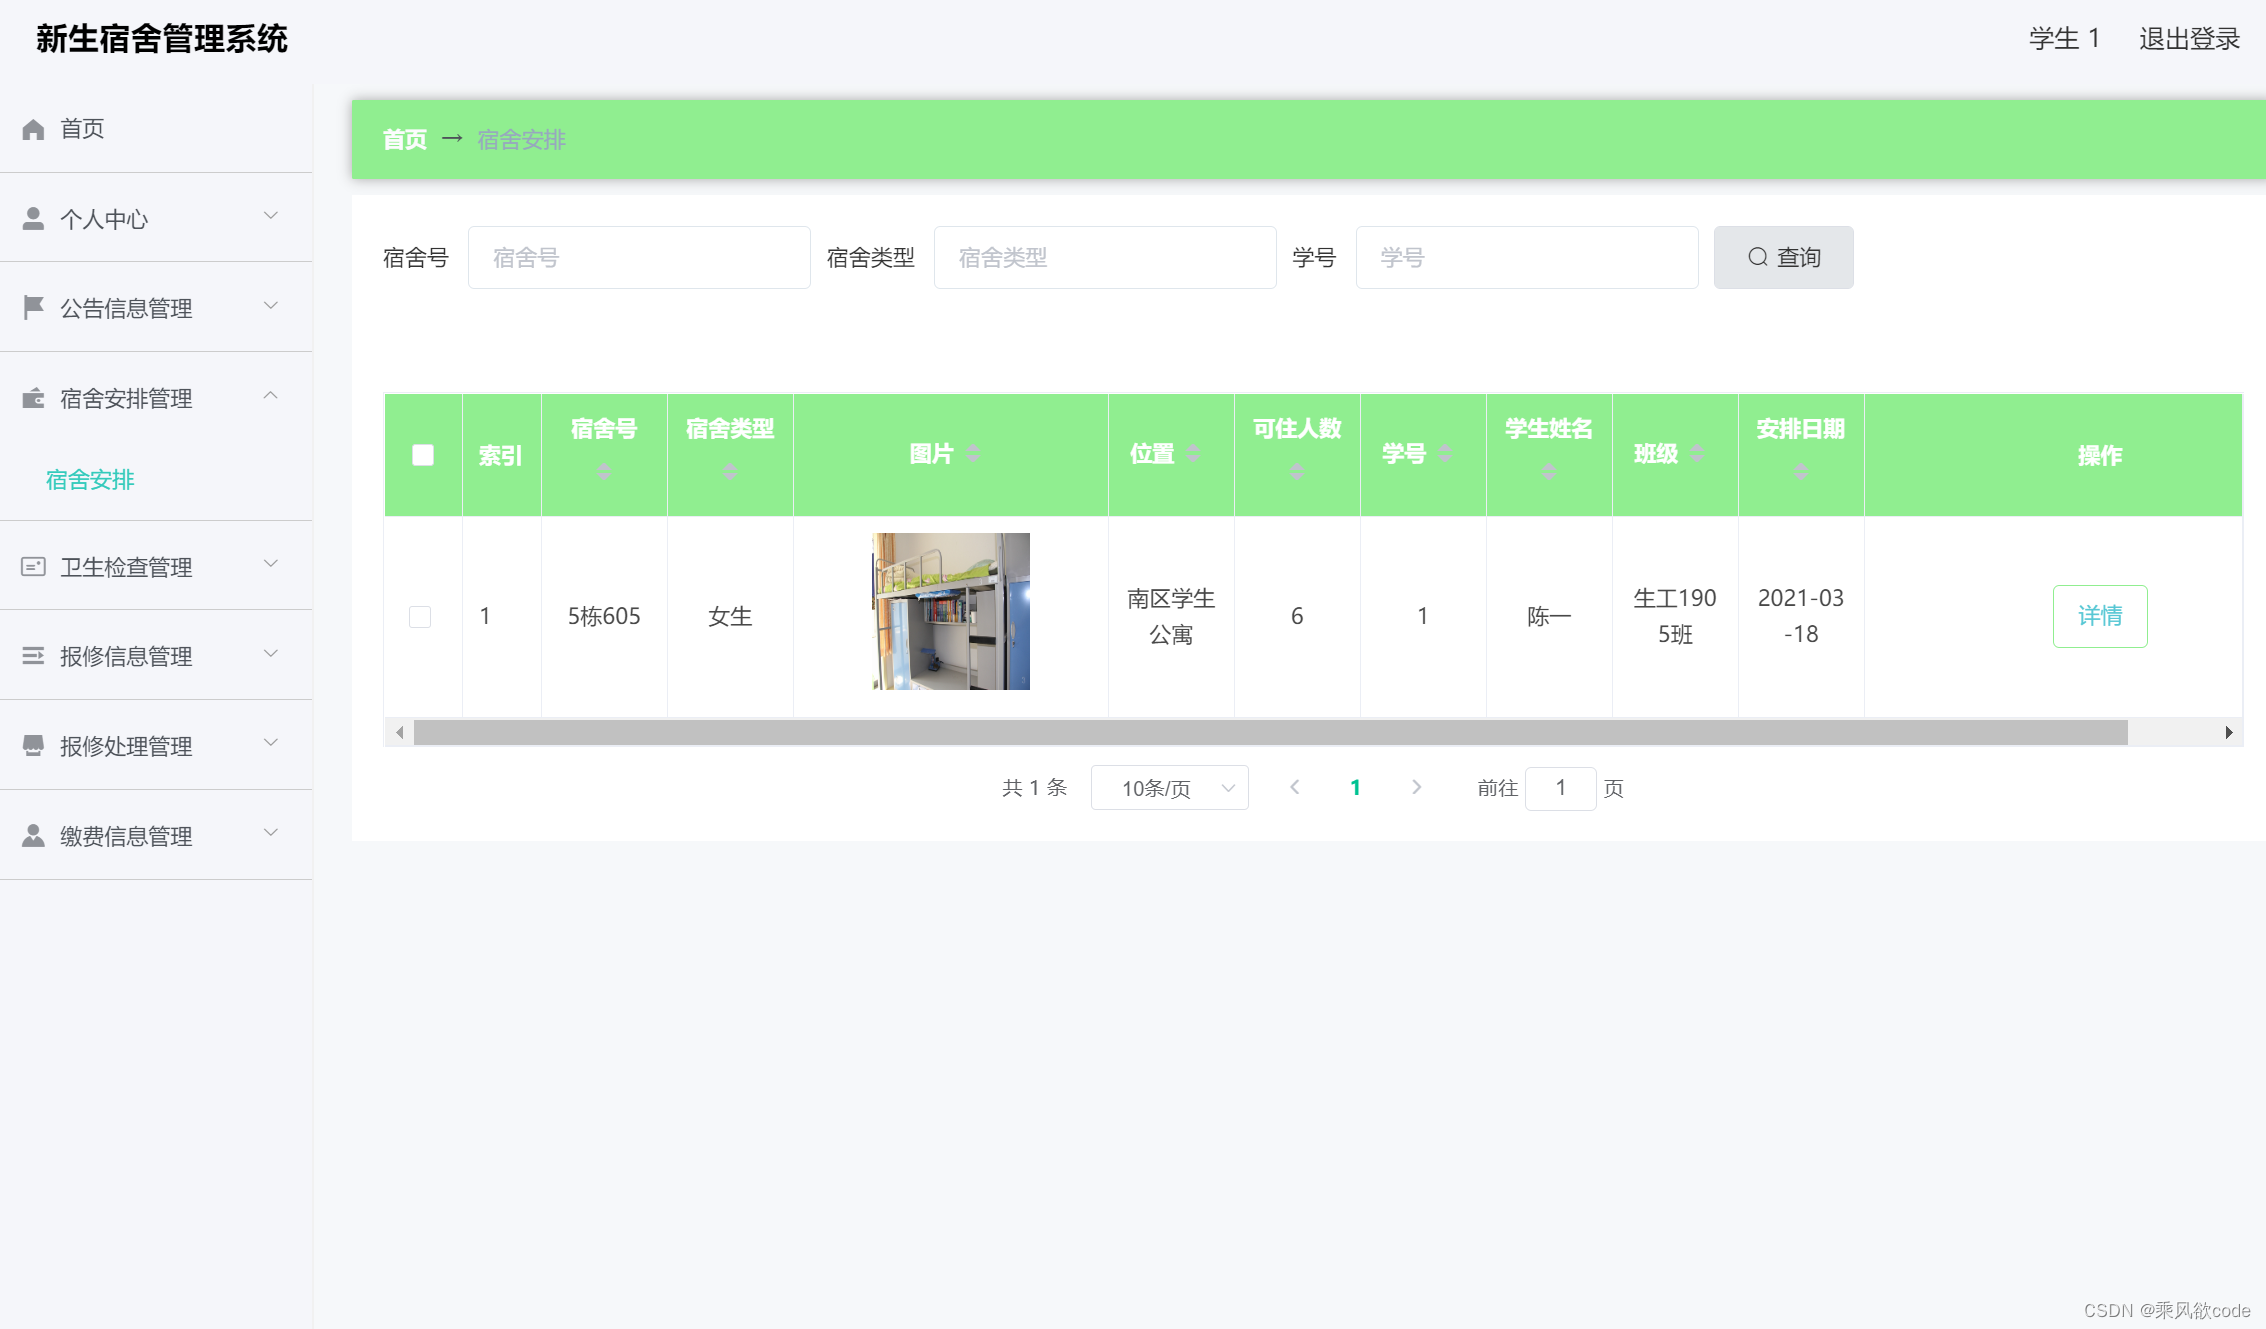This screenshot has width=2266, height=1329.
Task: Select the 宿舍安排 submenu item
Action: click(x=90, y=480)
